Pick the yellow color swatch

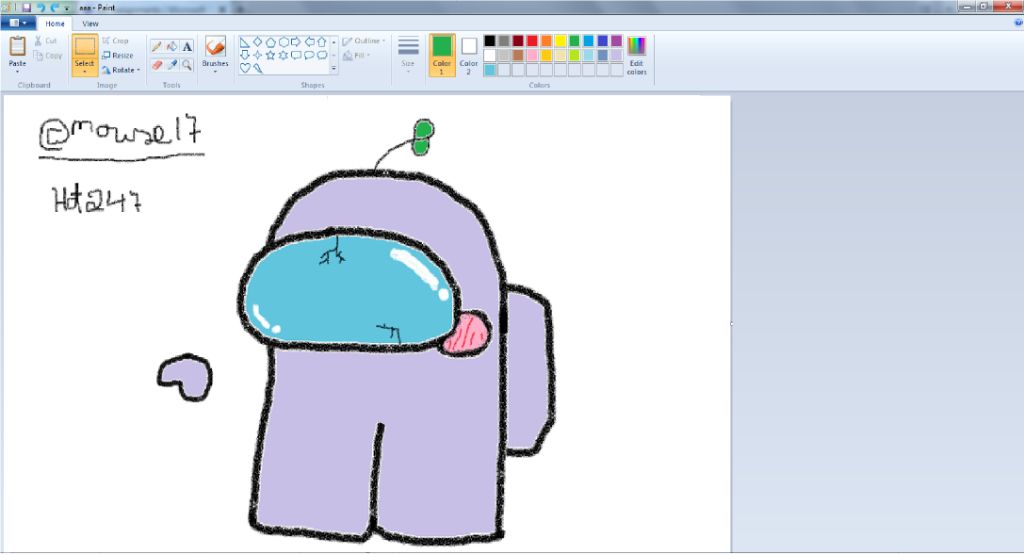pos(560,41)
